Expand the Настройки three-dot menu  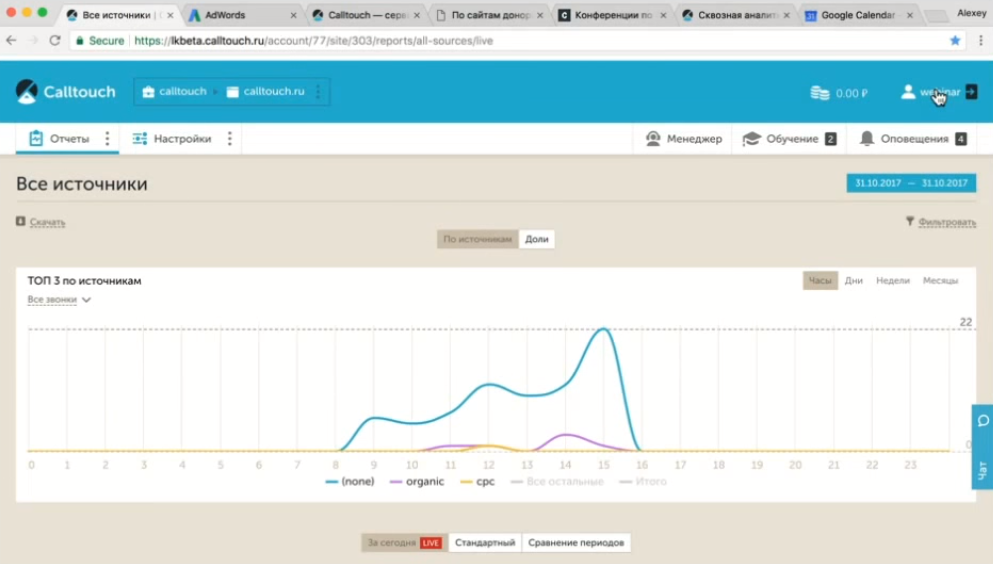[x=230, y=139]
